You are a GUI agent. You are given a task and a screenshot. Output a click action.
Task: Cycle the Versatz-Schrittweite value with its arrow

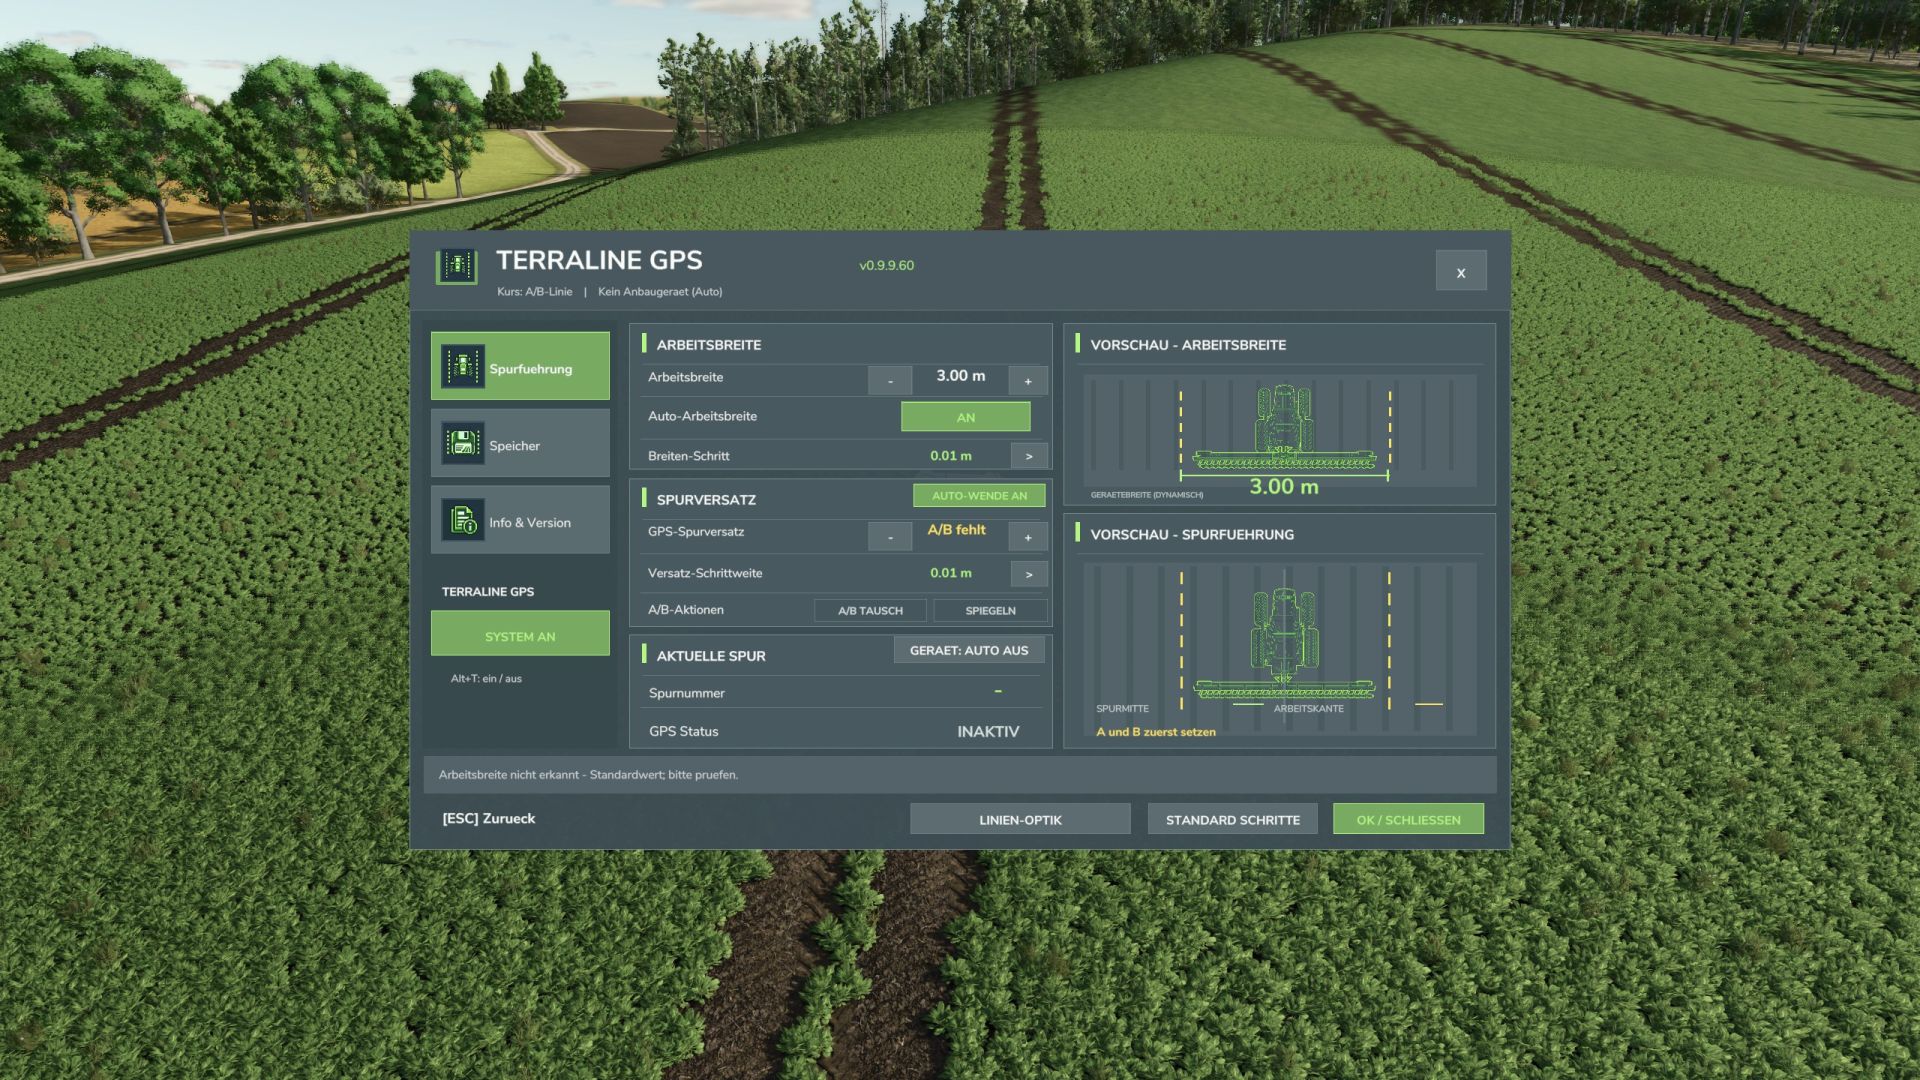[x=1029, y=574]
